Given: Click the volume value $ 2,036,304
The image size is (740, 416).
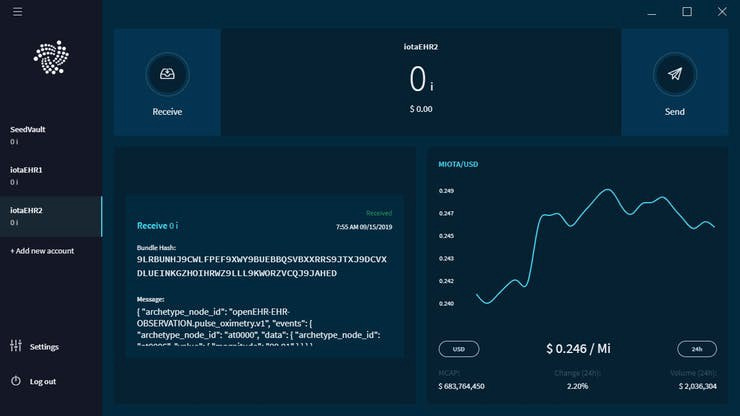Looking at the screenshot, I should (x=698, y=386).
